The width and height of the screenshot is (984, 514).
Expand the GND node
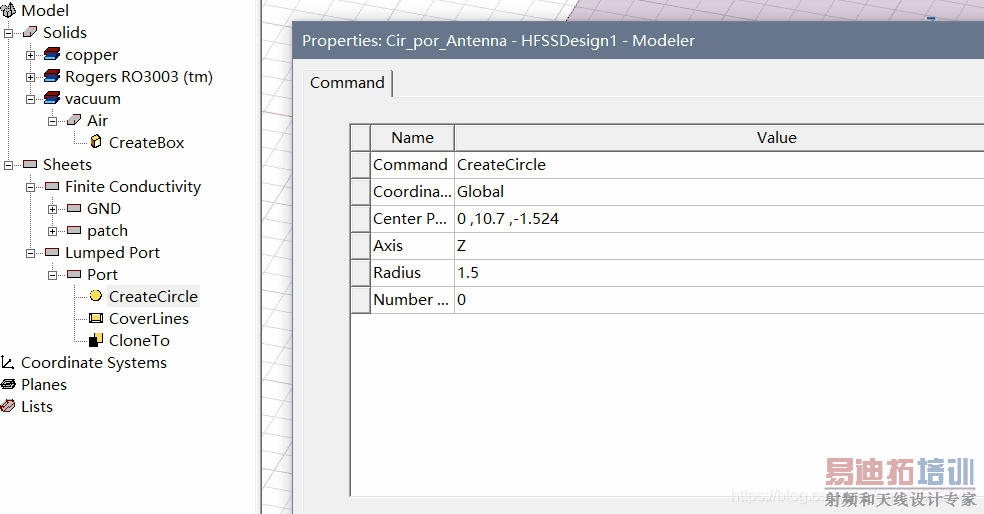click(x=52, y=209)
